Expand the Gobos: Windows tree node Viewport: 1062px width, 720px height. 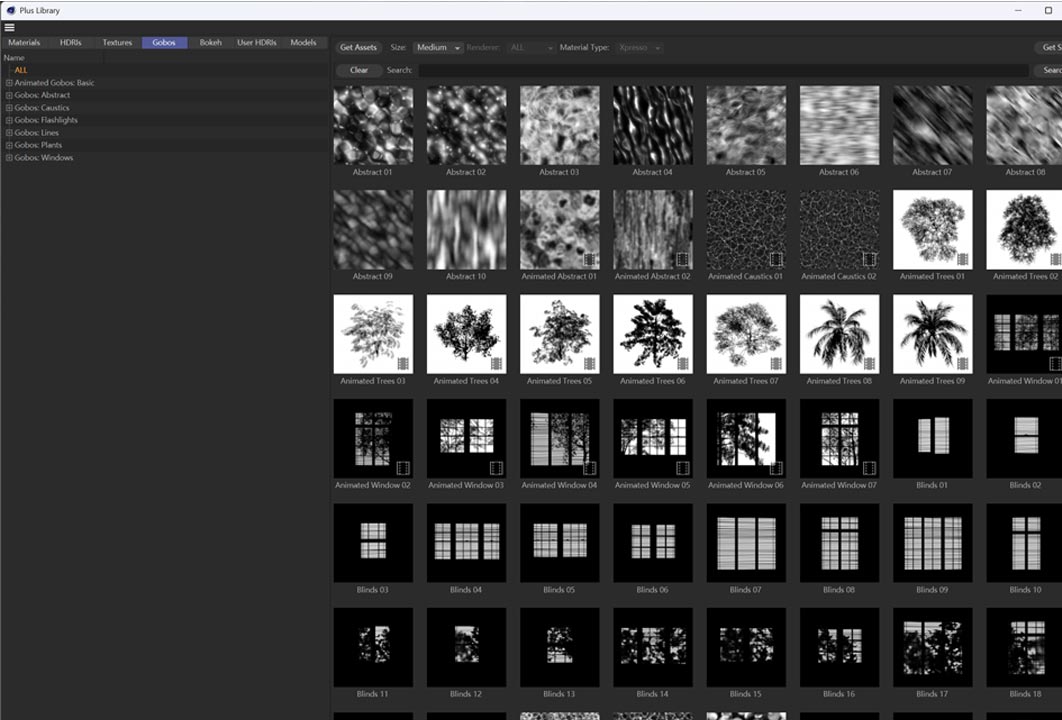pyautogui.click(x=9, y=158)
